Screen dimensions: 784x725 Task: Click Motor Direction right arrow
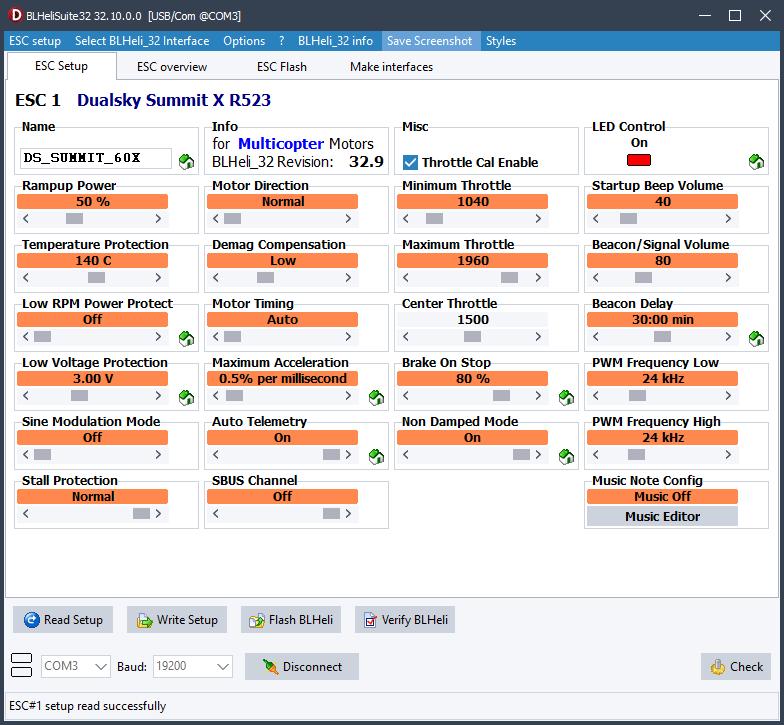[x=348, y=218]
